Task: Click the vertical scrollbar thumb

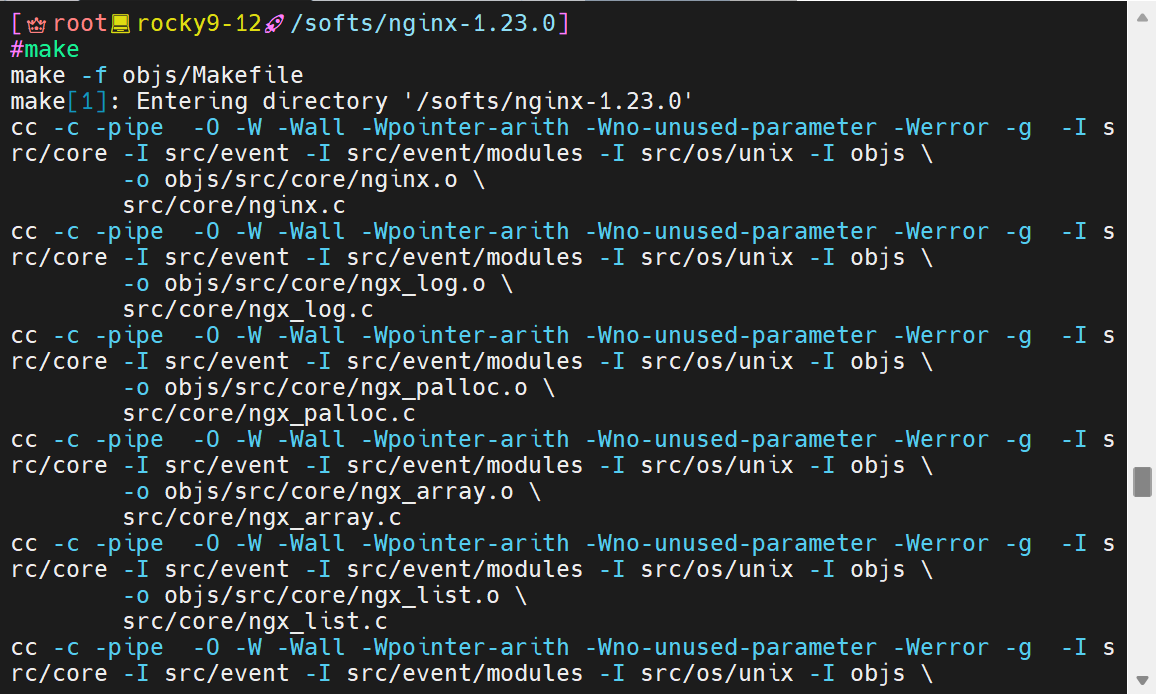Action: [x=1142, y=482]
